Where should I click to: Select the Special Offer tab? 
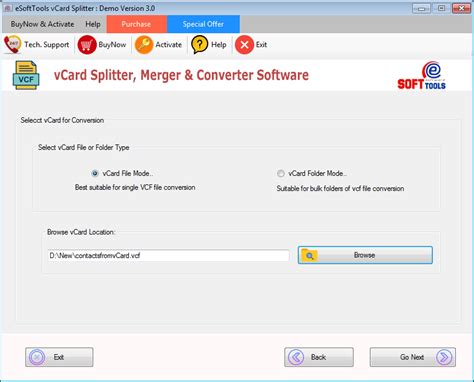coord(203,24)
